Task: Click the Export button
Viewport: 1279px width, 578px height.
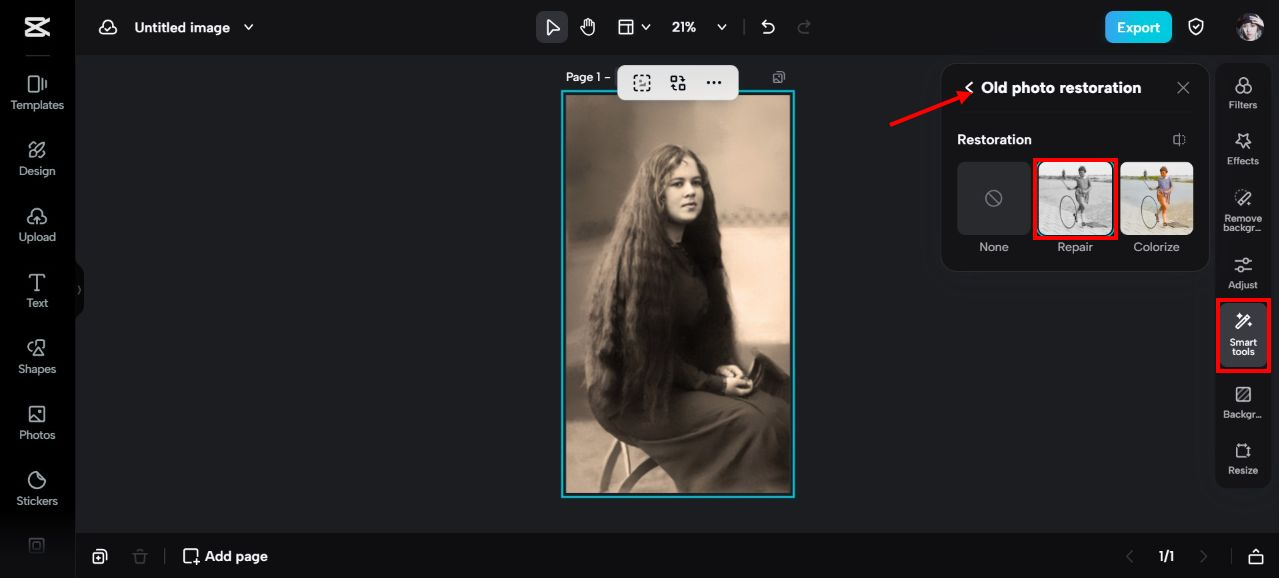Action: click(1138, 27)
